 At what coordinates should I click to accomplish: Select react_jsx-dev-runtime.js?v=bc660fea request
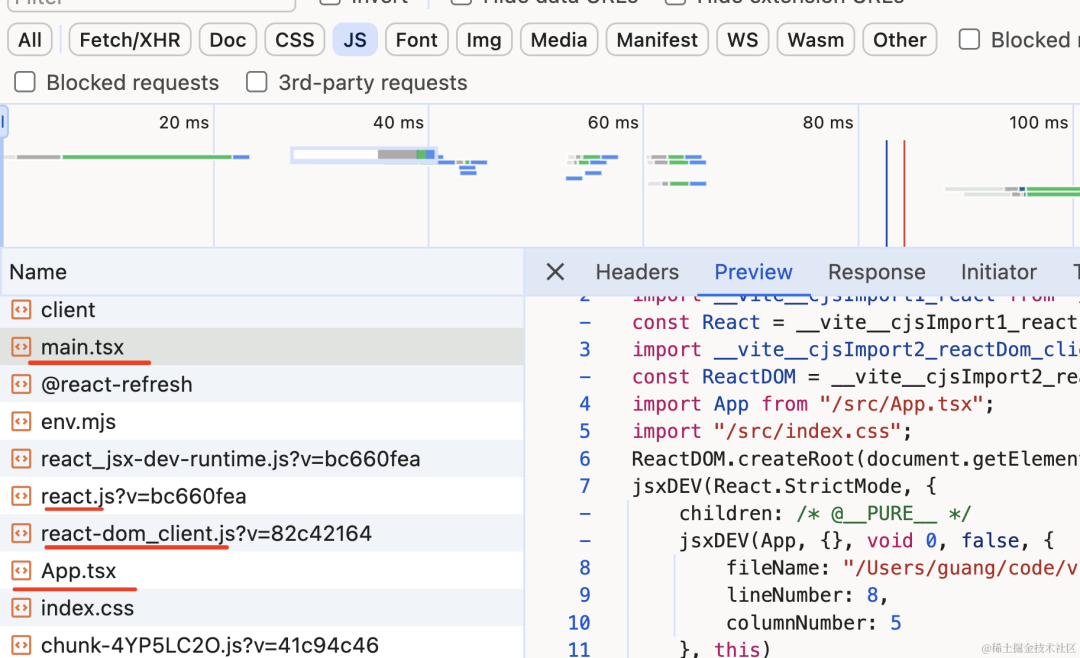tap(262, 458)
